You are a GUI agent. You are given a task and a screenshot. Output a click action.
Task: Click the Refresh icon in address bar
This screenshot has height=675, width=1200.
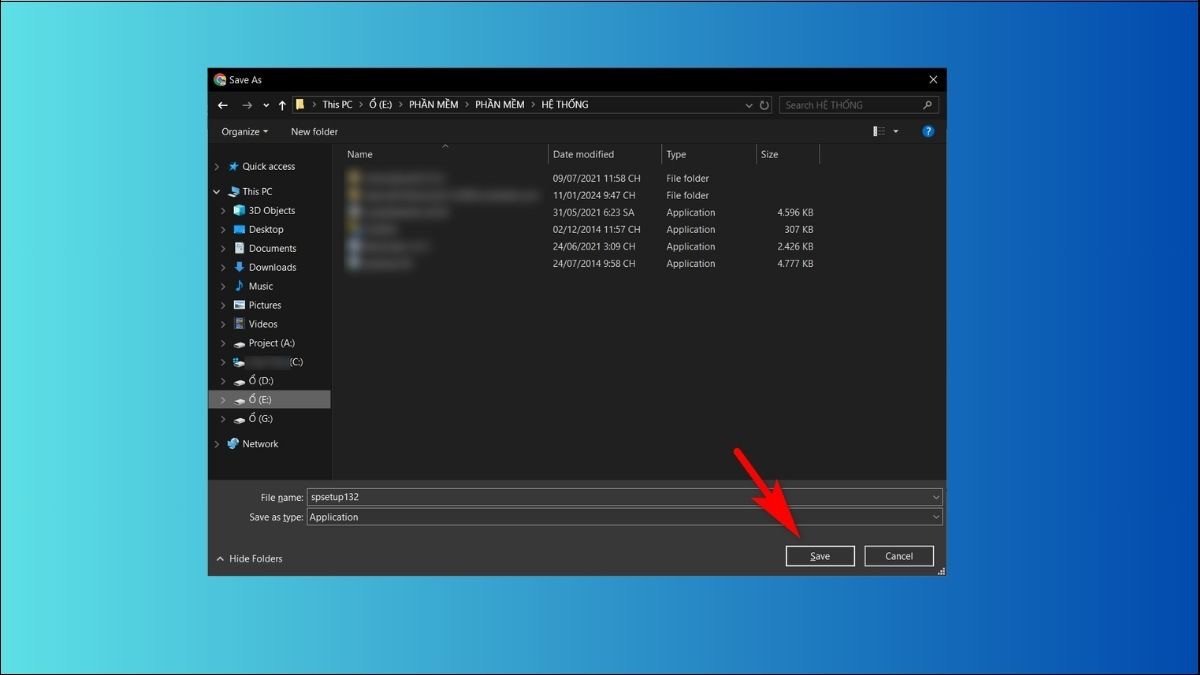pos(764,105)
